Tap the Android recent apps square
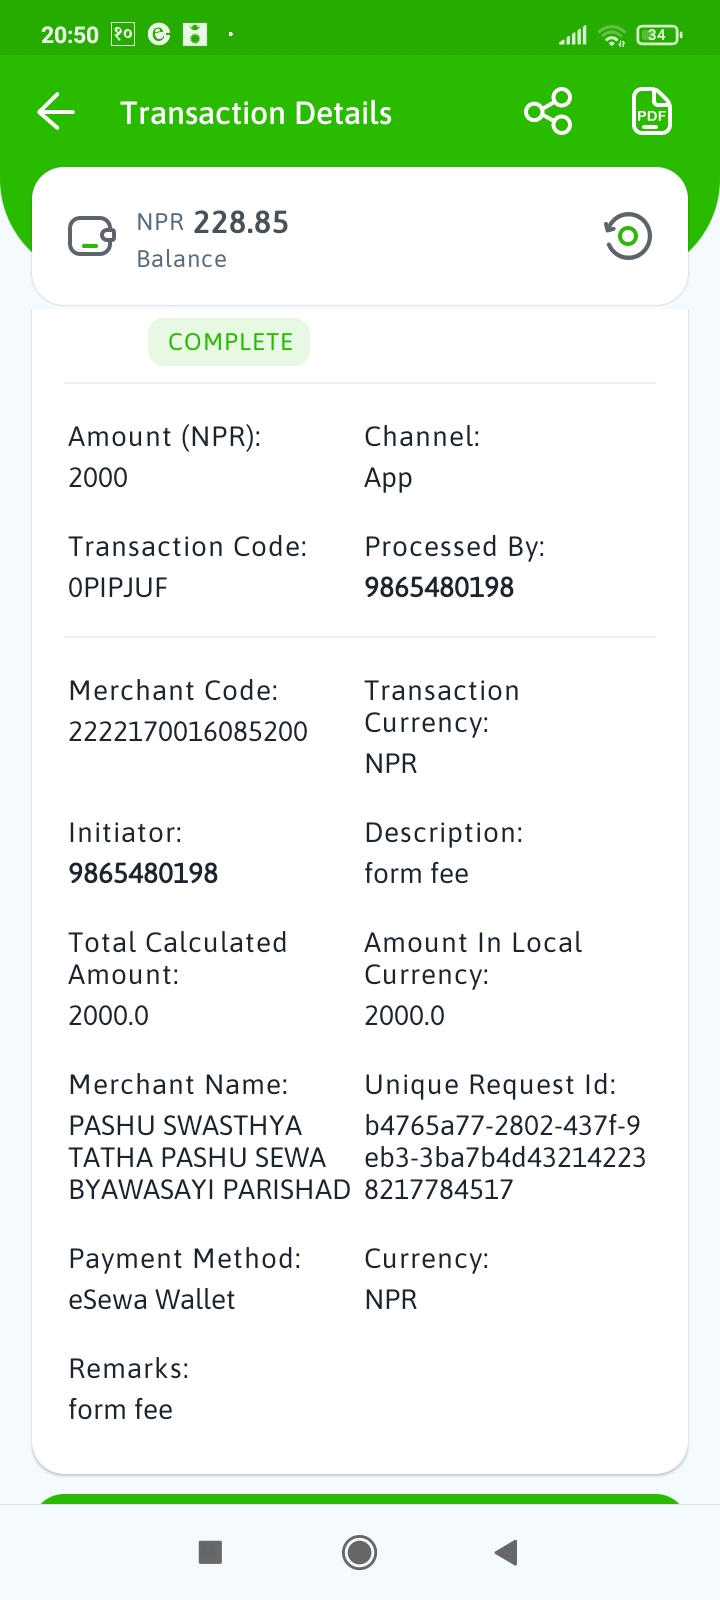 (210, 1552)
